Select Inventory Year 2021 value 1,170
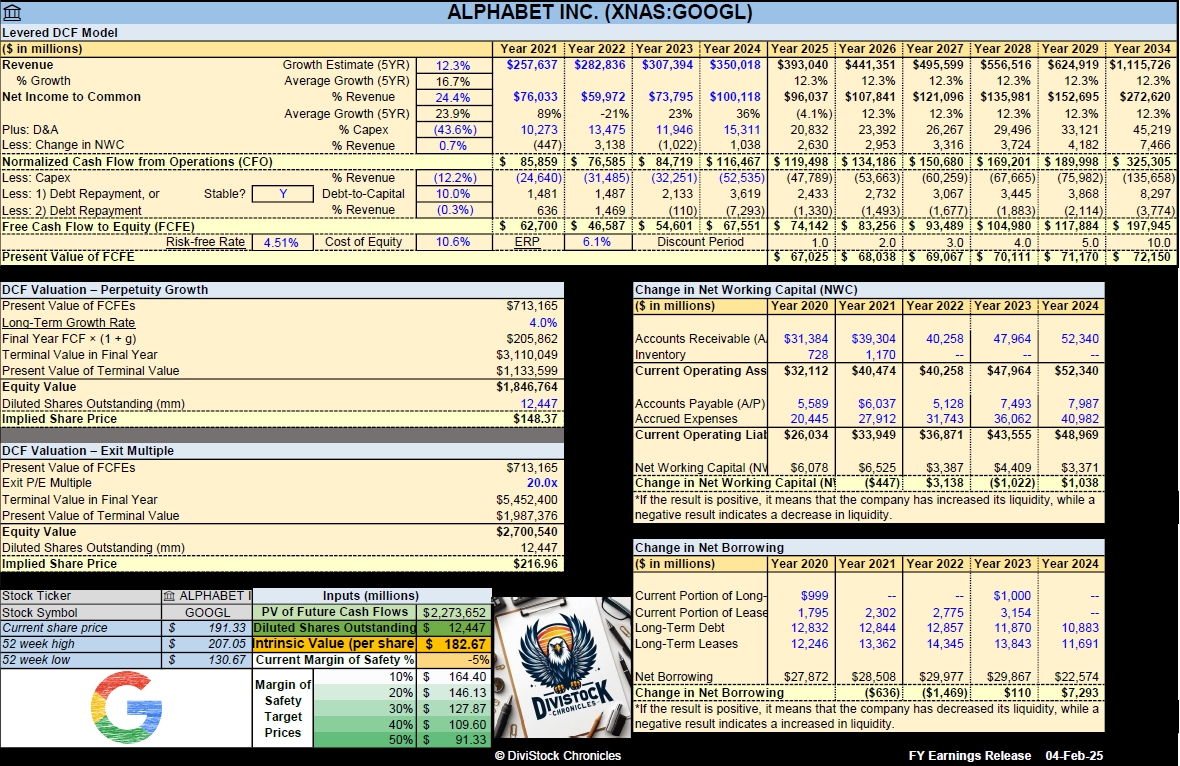 pos(880,354)
